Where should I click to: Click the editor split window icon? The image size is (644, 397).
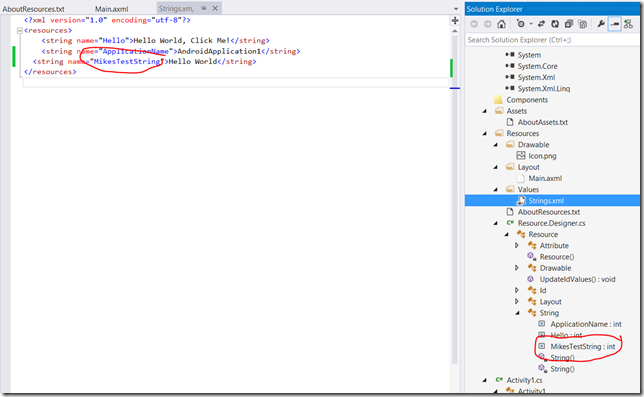455,21
